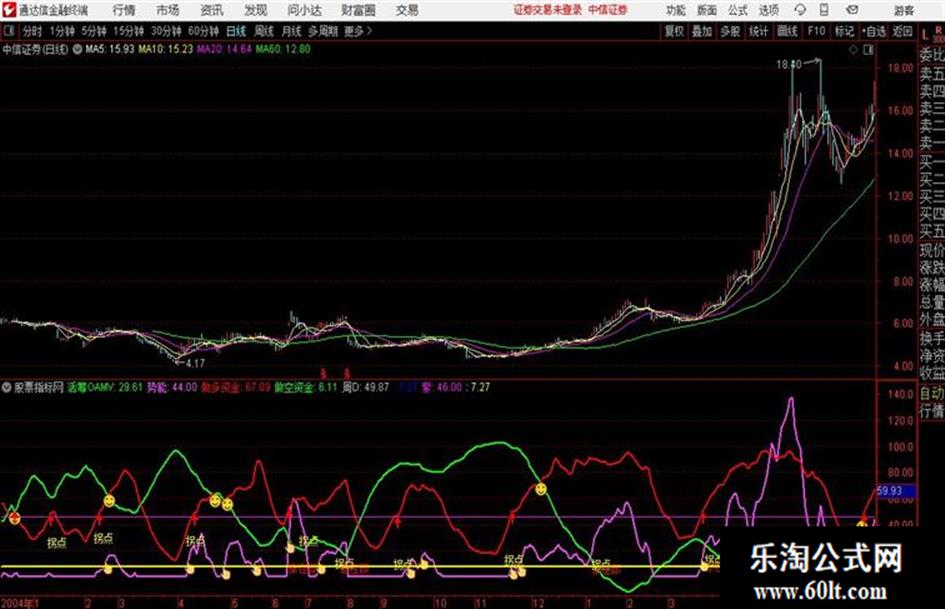
Task: Click the 做空资金: 6.11 indicator label
Action: [x=306, y=387]
